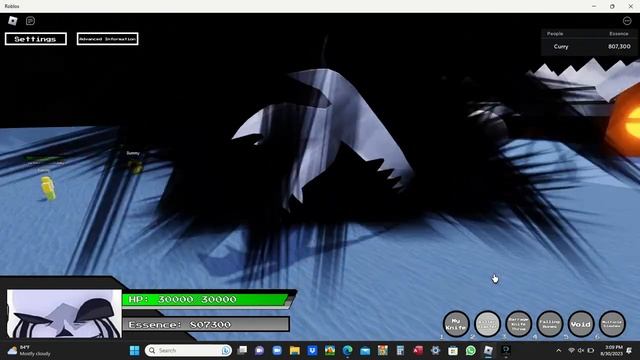Open the weather widget showing 84°F
The width and height of the screenshot is (640, 360).
29,350
